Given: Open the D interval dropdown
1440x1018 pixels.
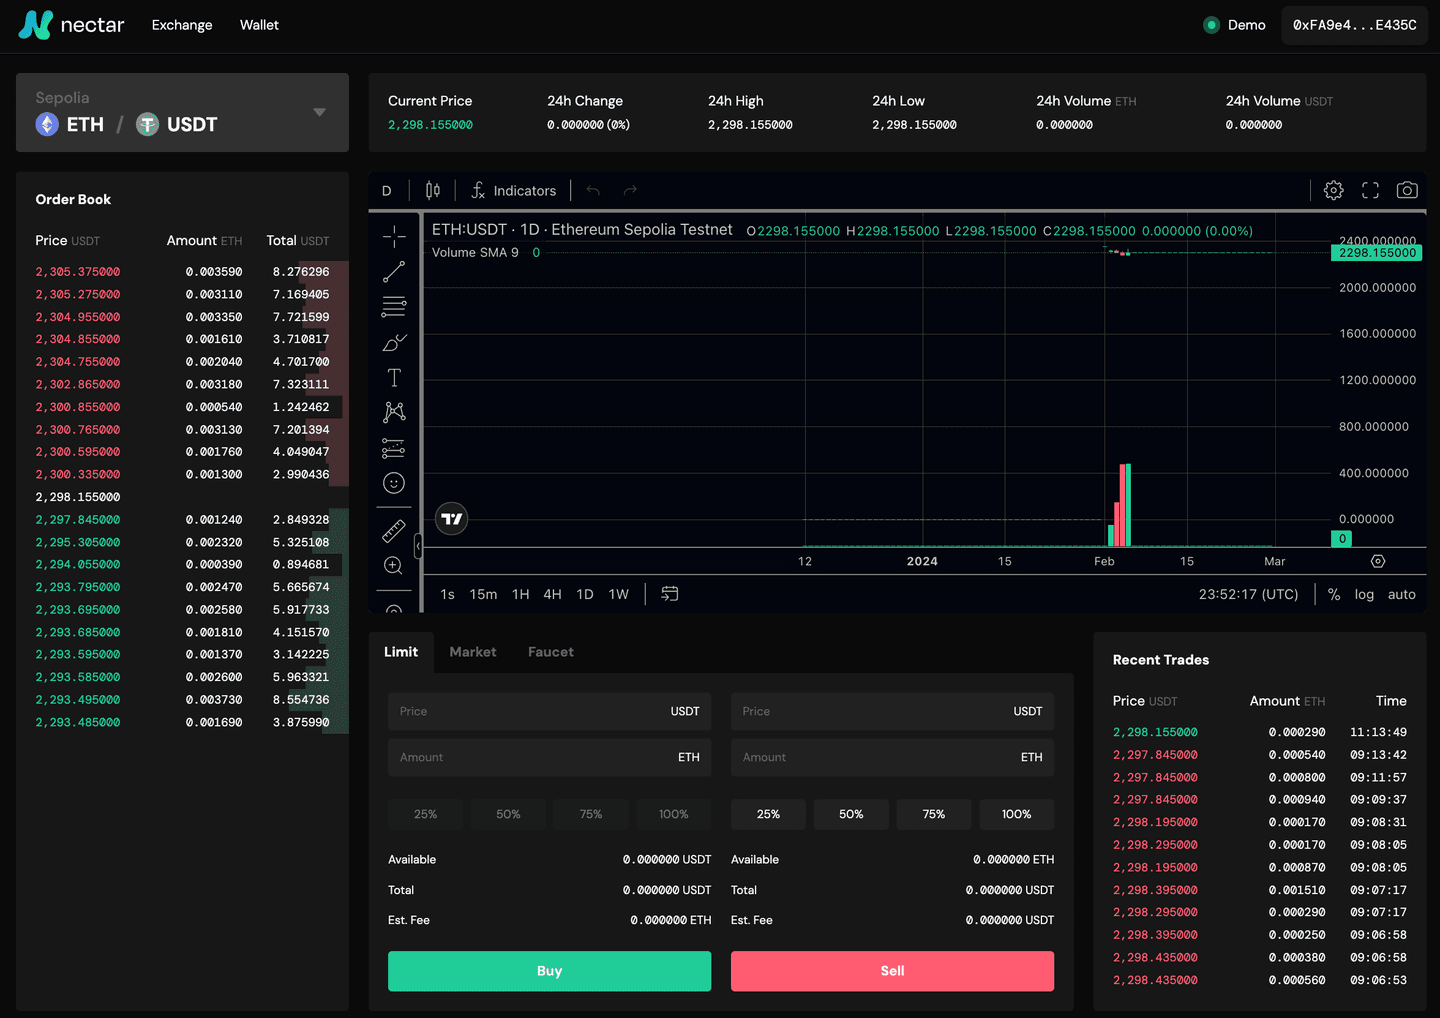Looking at the screenshot, I should 387,190.
